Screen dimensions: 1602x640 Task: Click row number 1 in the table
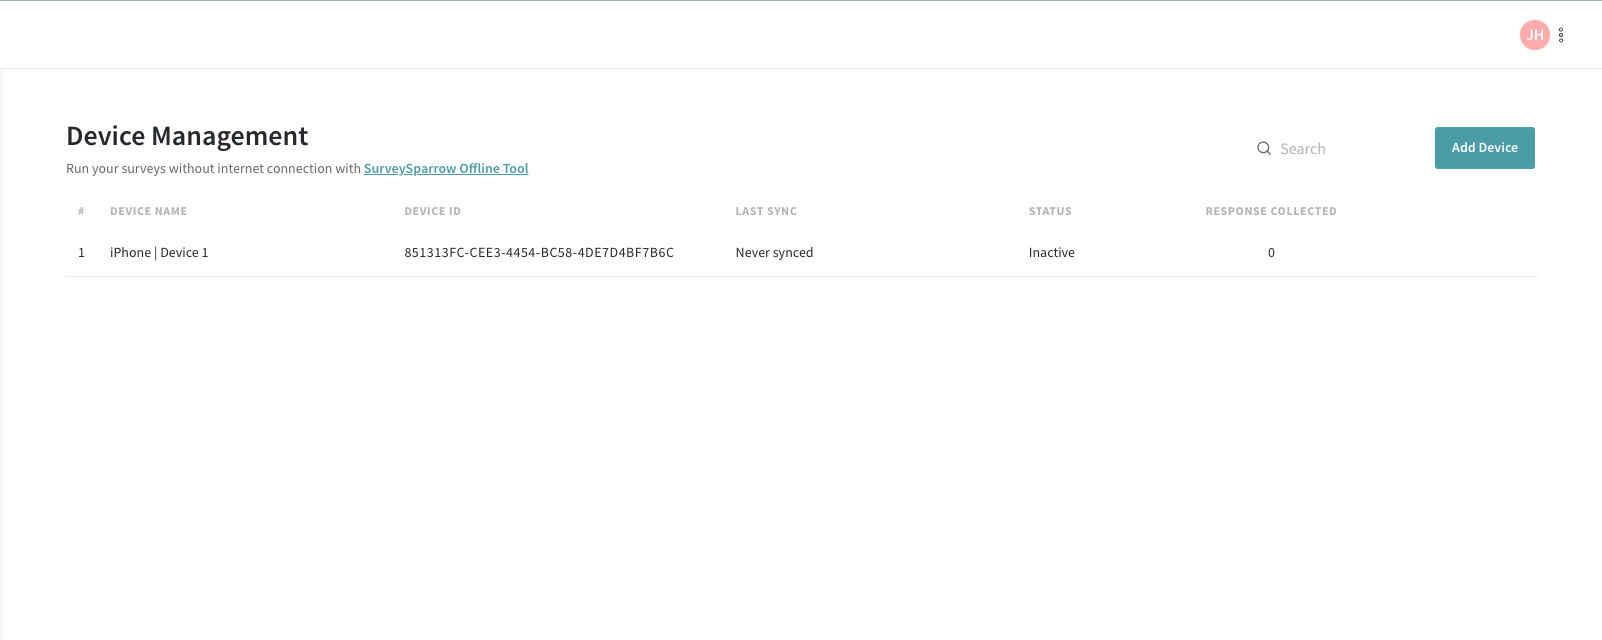[x=81, y=253]
